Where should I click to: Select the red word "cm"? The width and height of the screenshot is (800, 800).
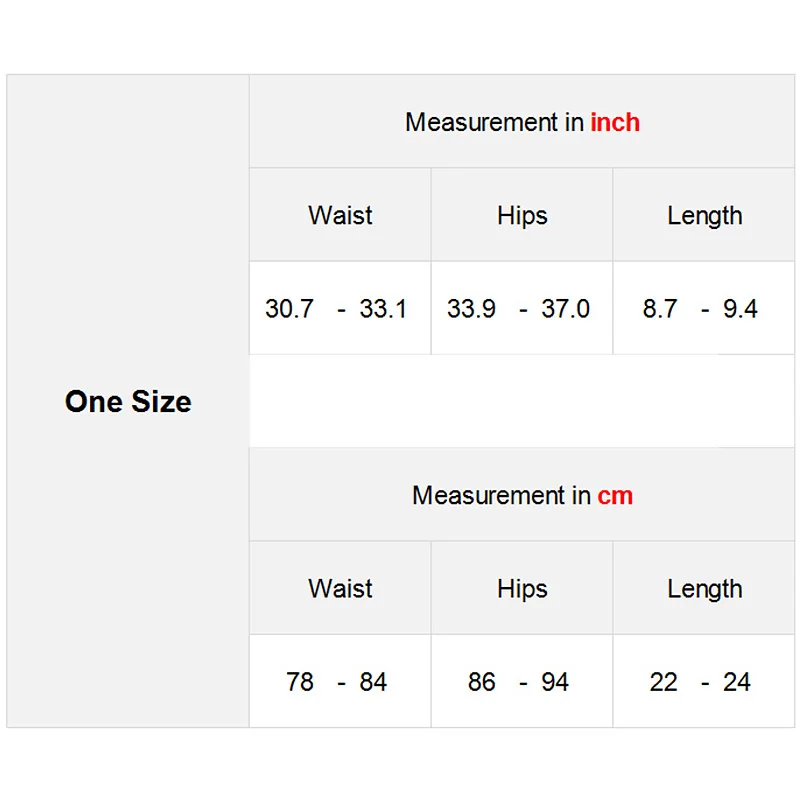615,496
